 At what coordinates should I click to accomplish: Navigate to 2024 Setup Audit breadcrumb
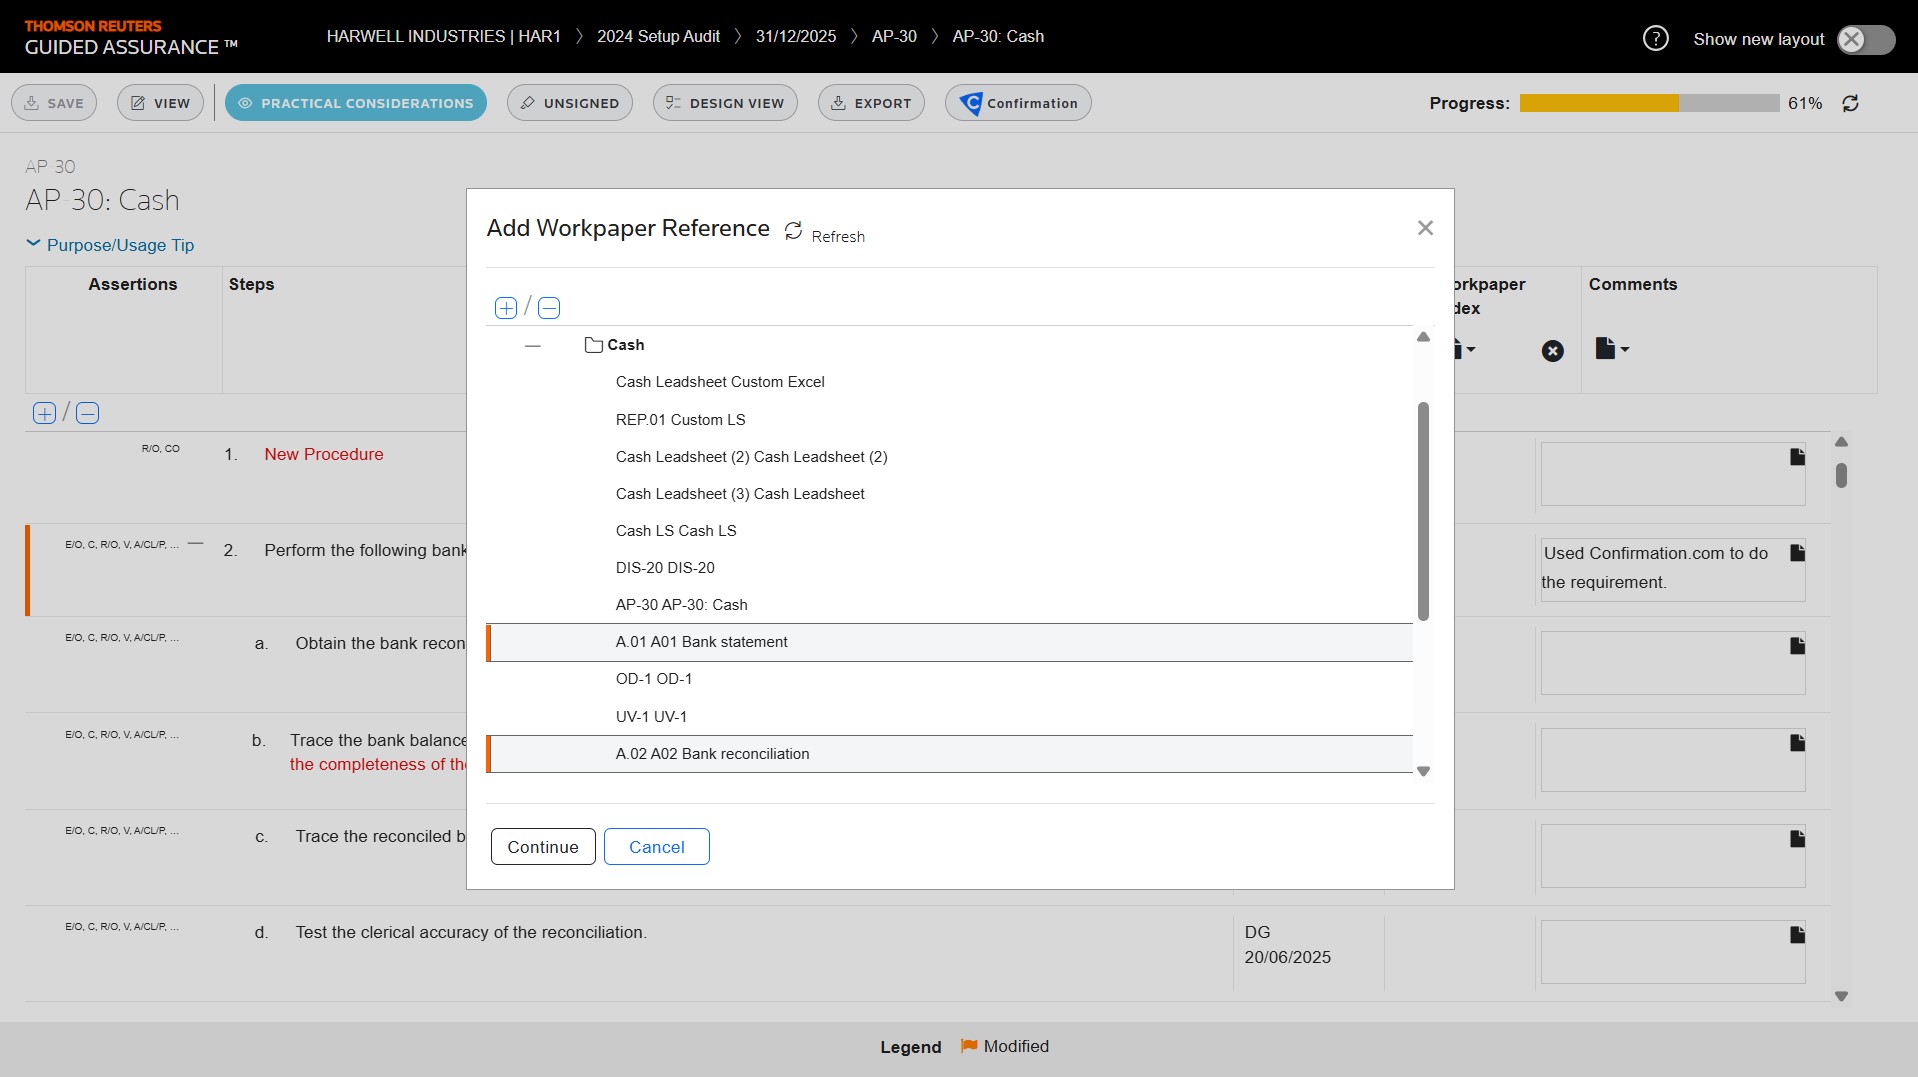658,36
